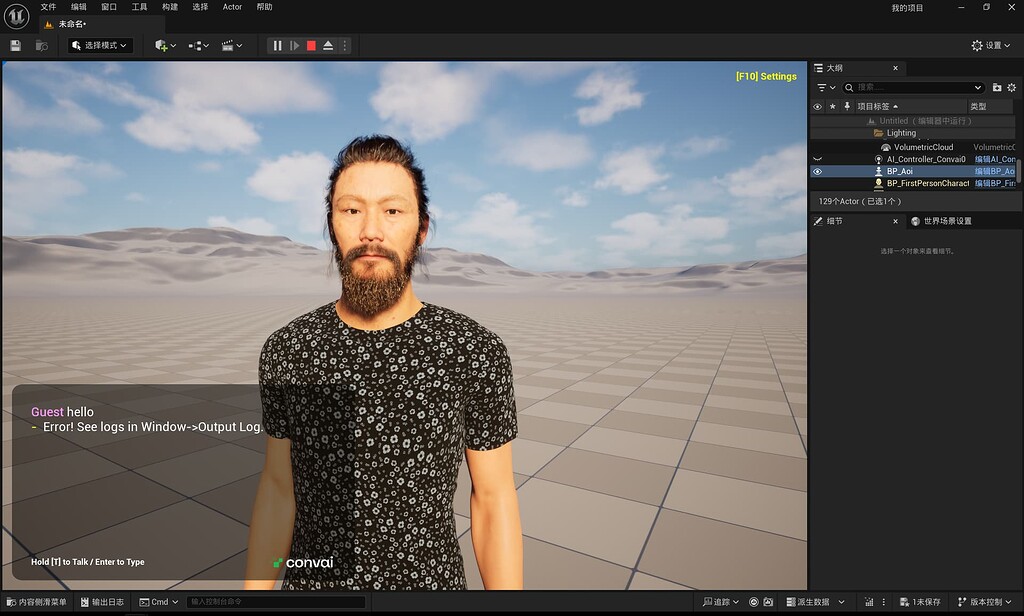The width and height of the screenshot is (1024, 616).
Task: Pause the running simulation
Action: pyautogui.click(x=277, y=46)
